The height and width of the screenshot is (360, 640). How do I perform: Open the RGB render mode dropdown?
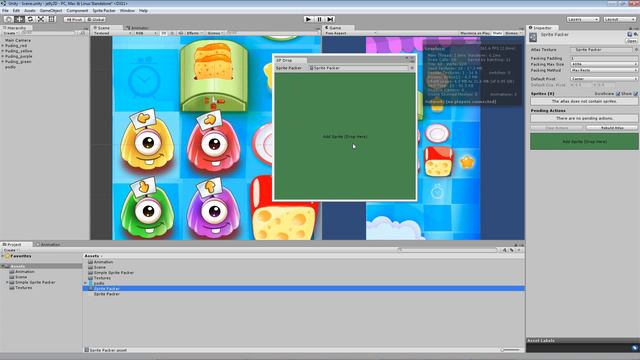(146, 33)
